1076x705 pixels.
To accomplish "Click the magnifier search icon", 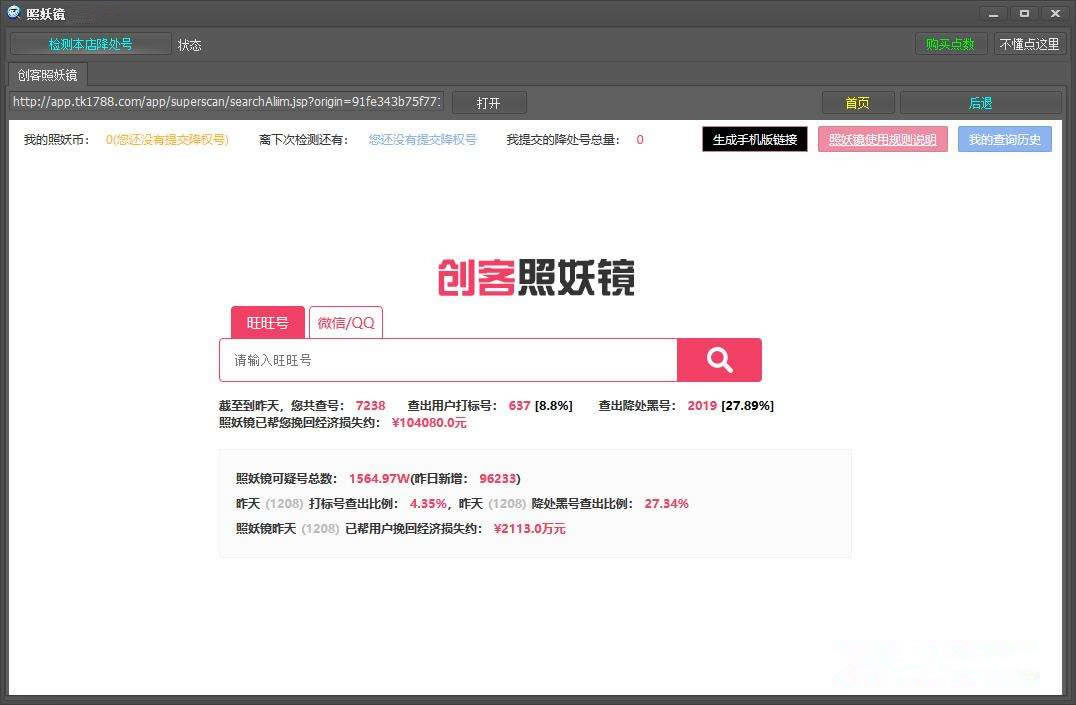I will (x=719, y=359).
